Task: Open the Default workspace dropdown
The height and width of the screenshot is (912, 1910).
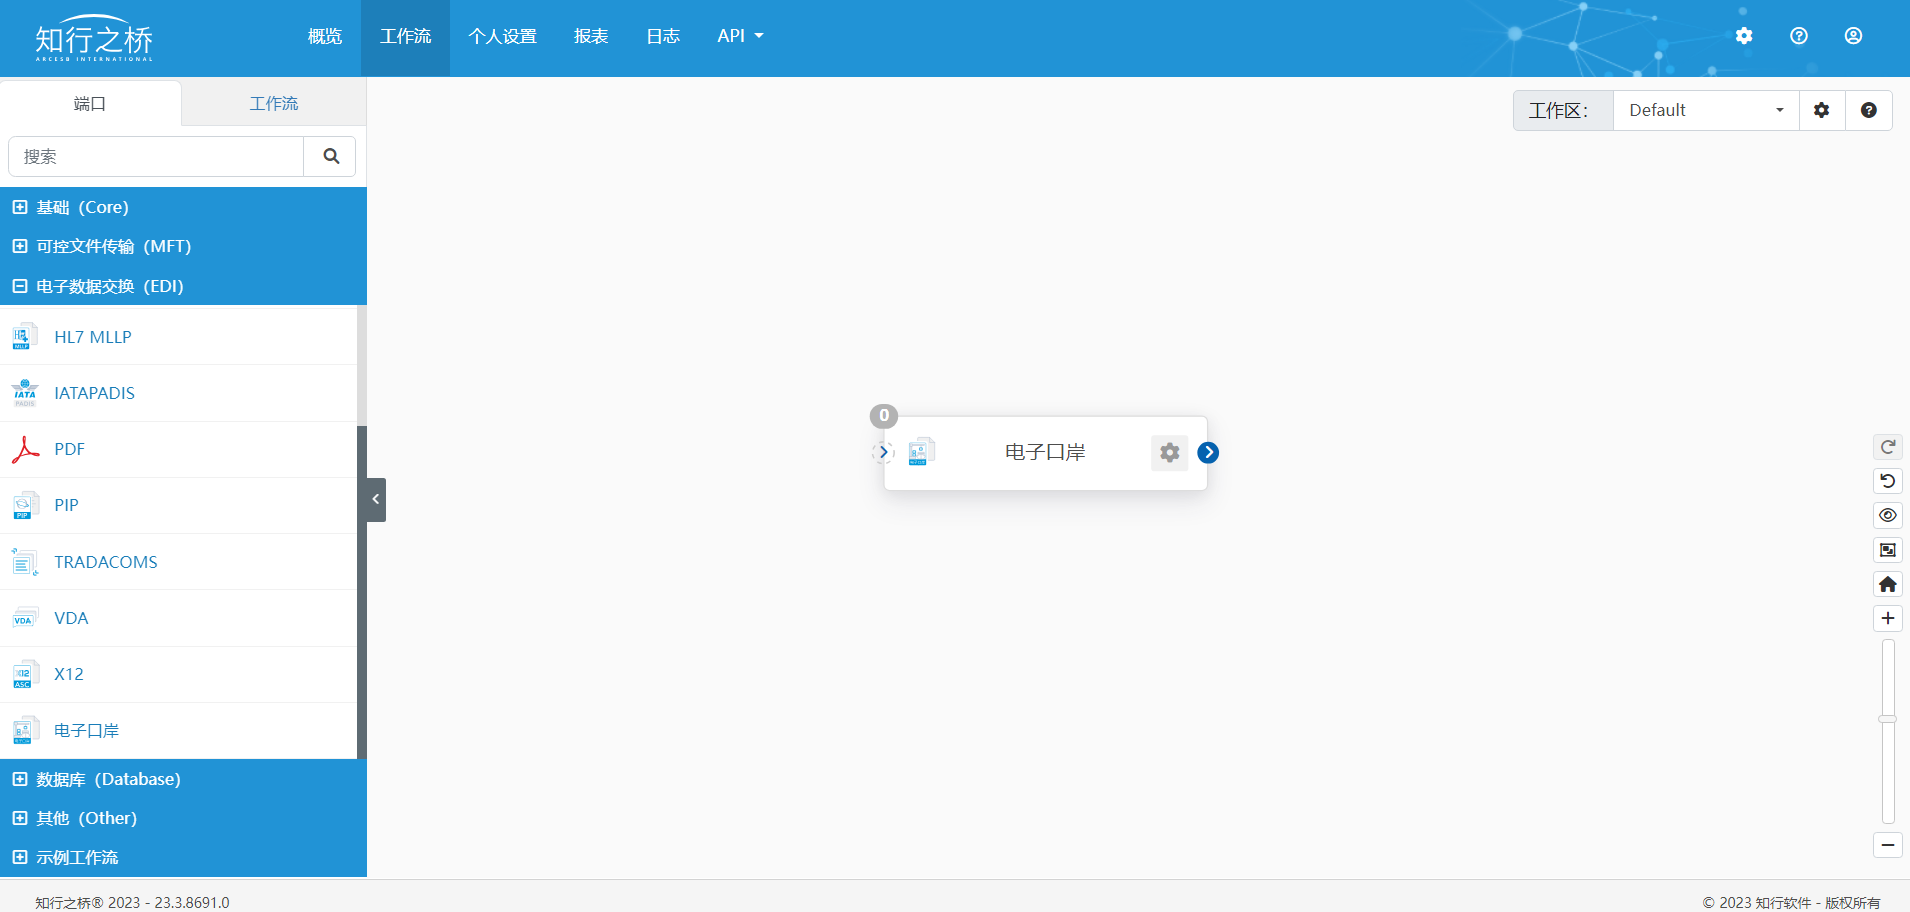Action: tap(1705, 110)
